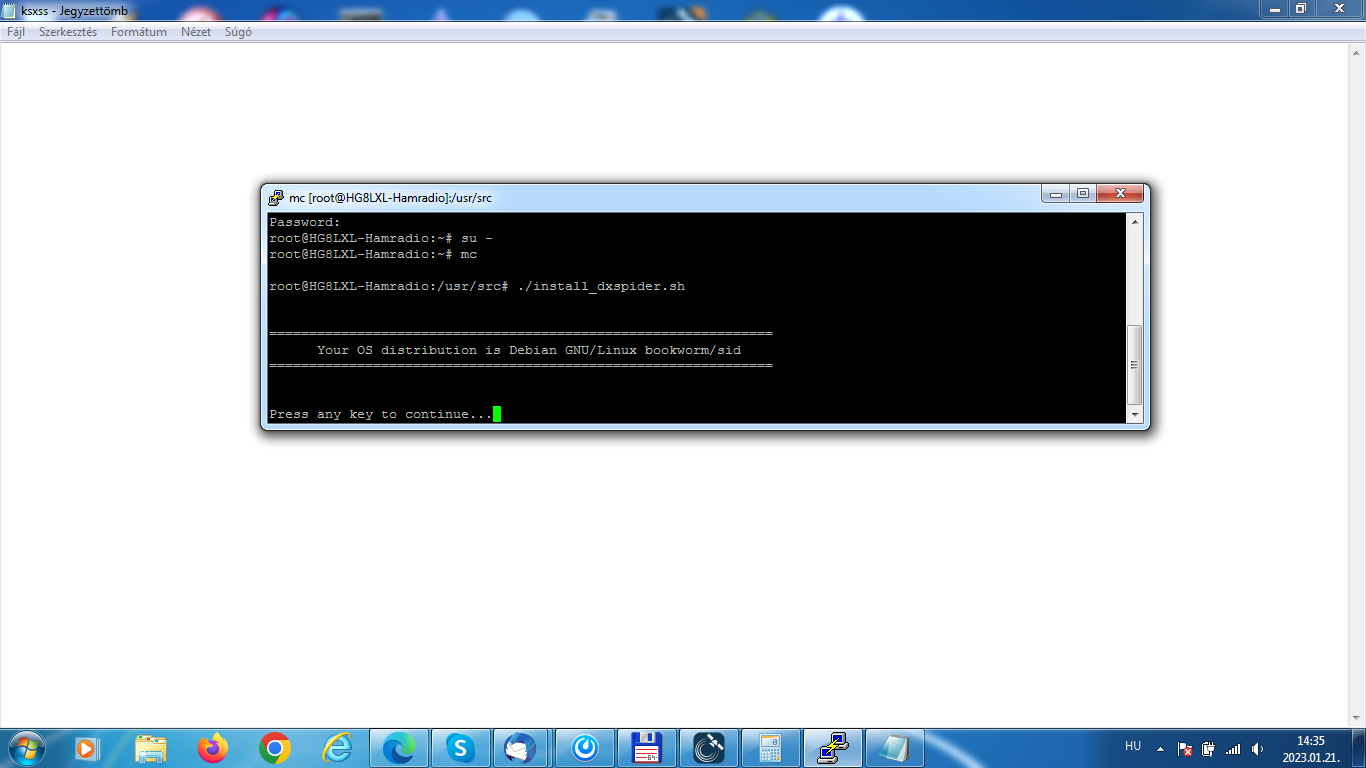Screen dimensions: 1366x768
Task: Switch to the Notepad taskbar button
Action: [895, 747]
